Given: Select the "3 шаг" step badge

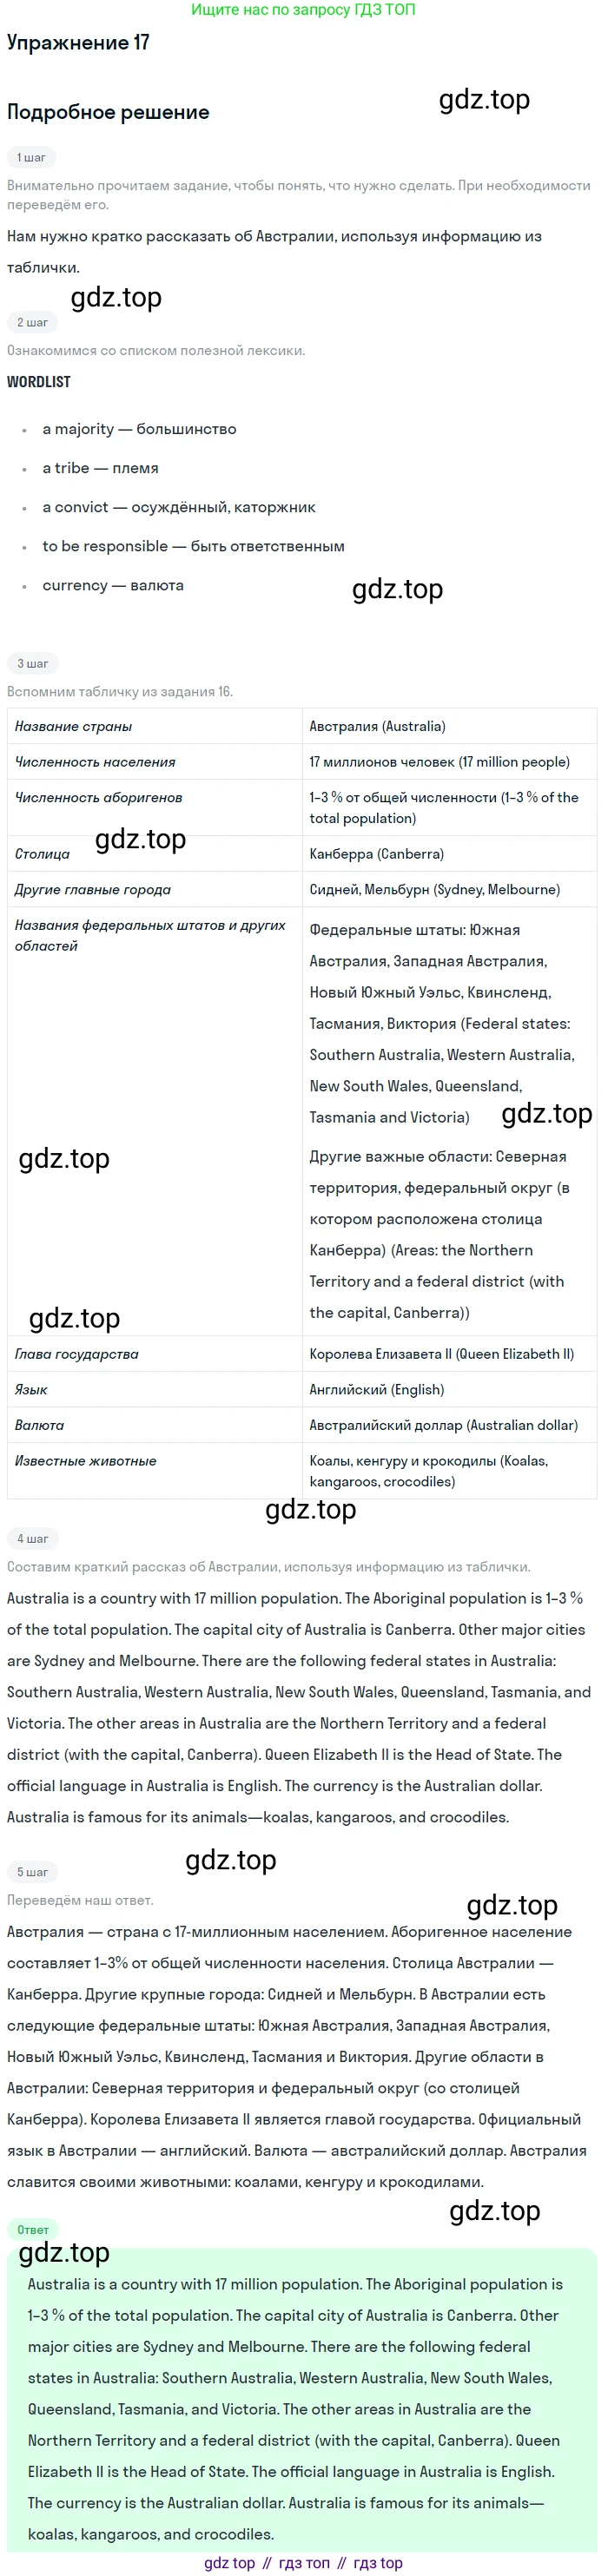Looking at the screenshot, I should [x=32, y=664].
